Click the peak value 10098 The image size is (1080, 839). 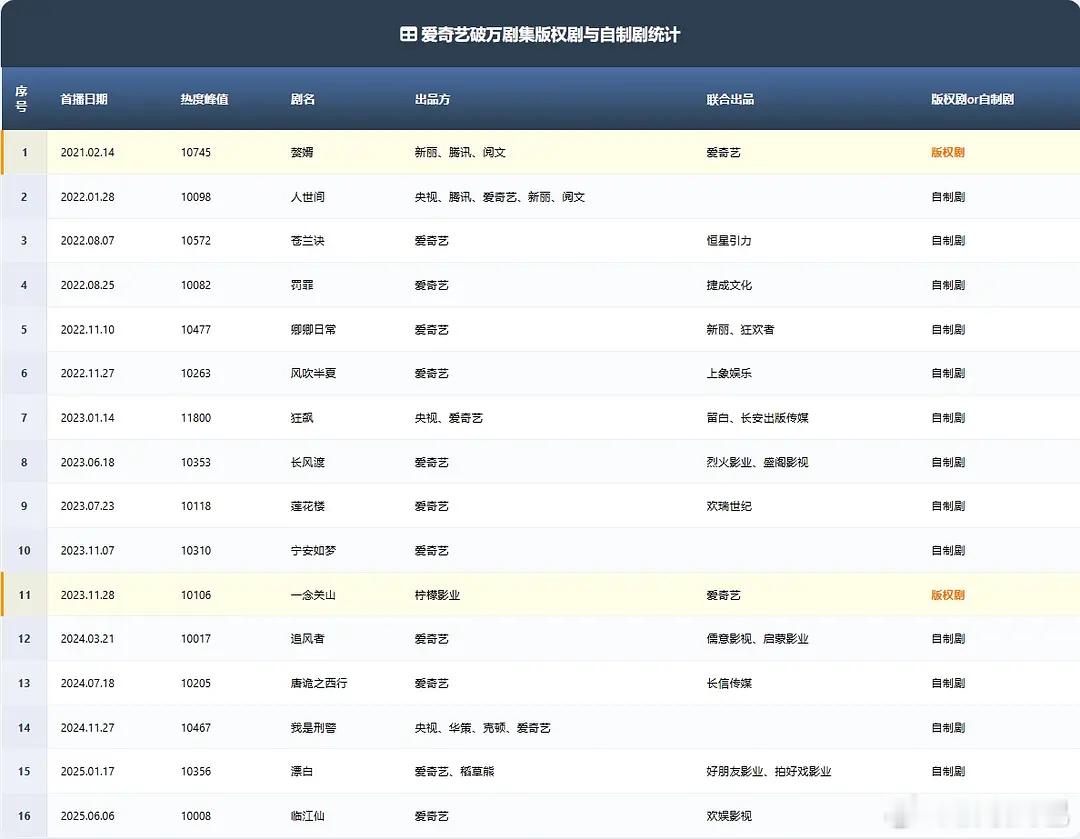click(x=196, y=197)
